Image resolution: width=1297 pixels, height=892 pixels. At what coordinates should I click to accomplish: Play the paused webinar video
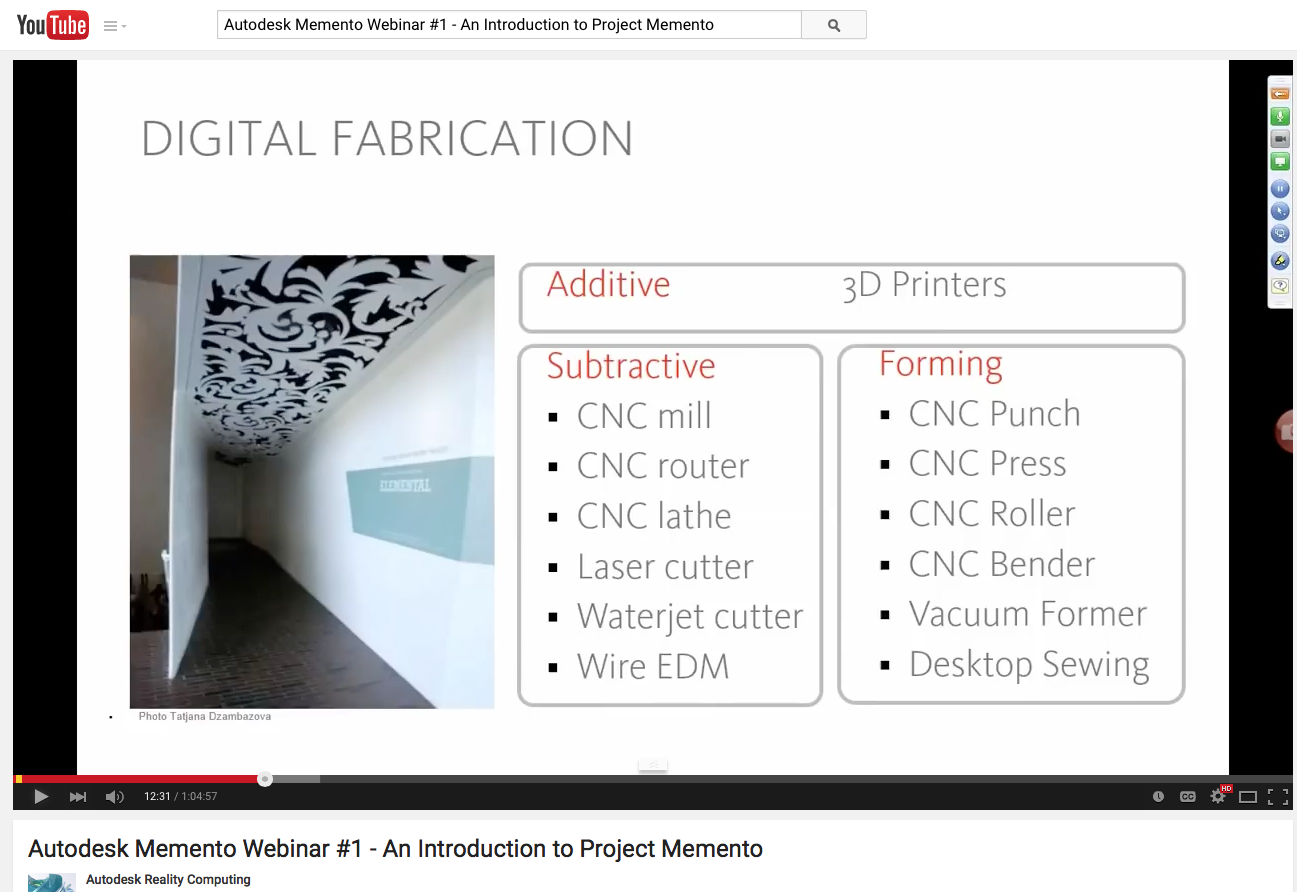tap(41, 797)
